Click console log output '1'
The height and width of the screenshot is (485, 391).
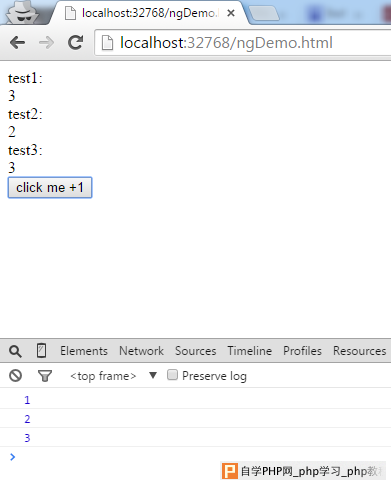point(27,400)
